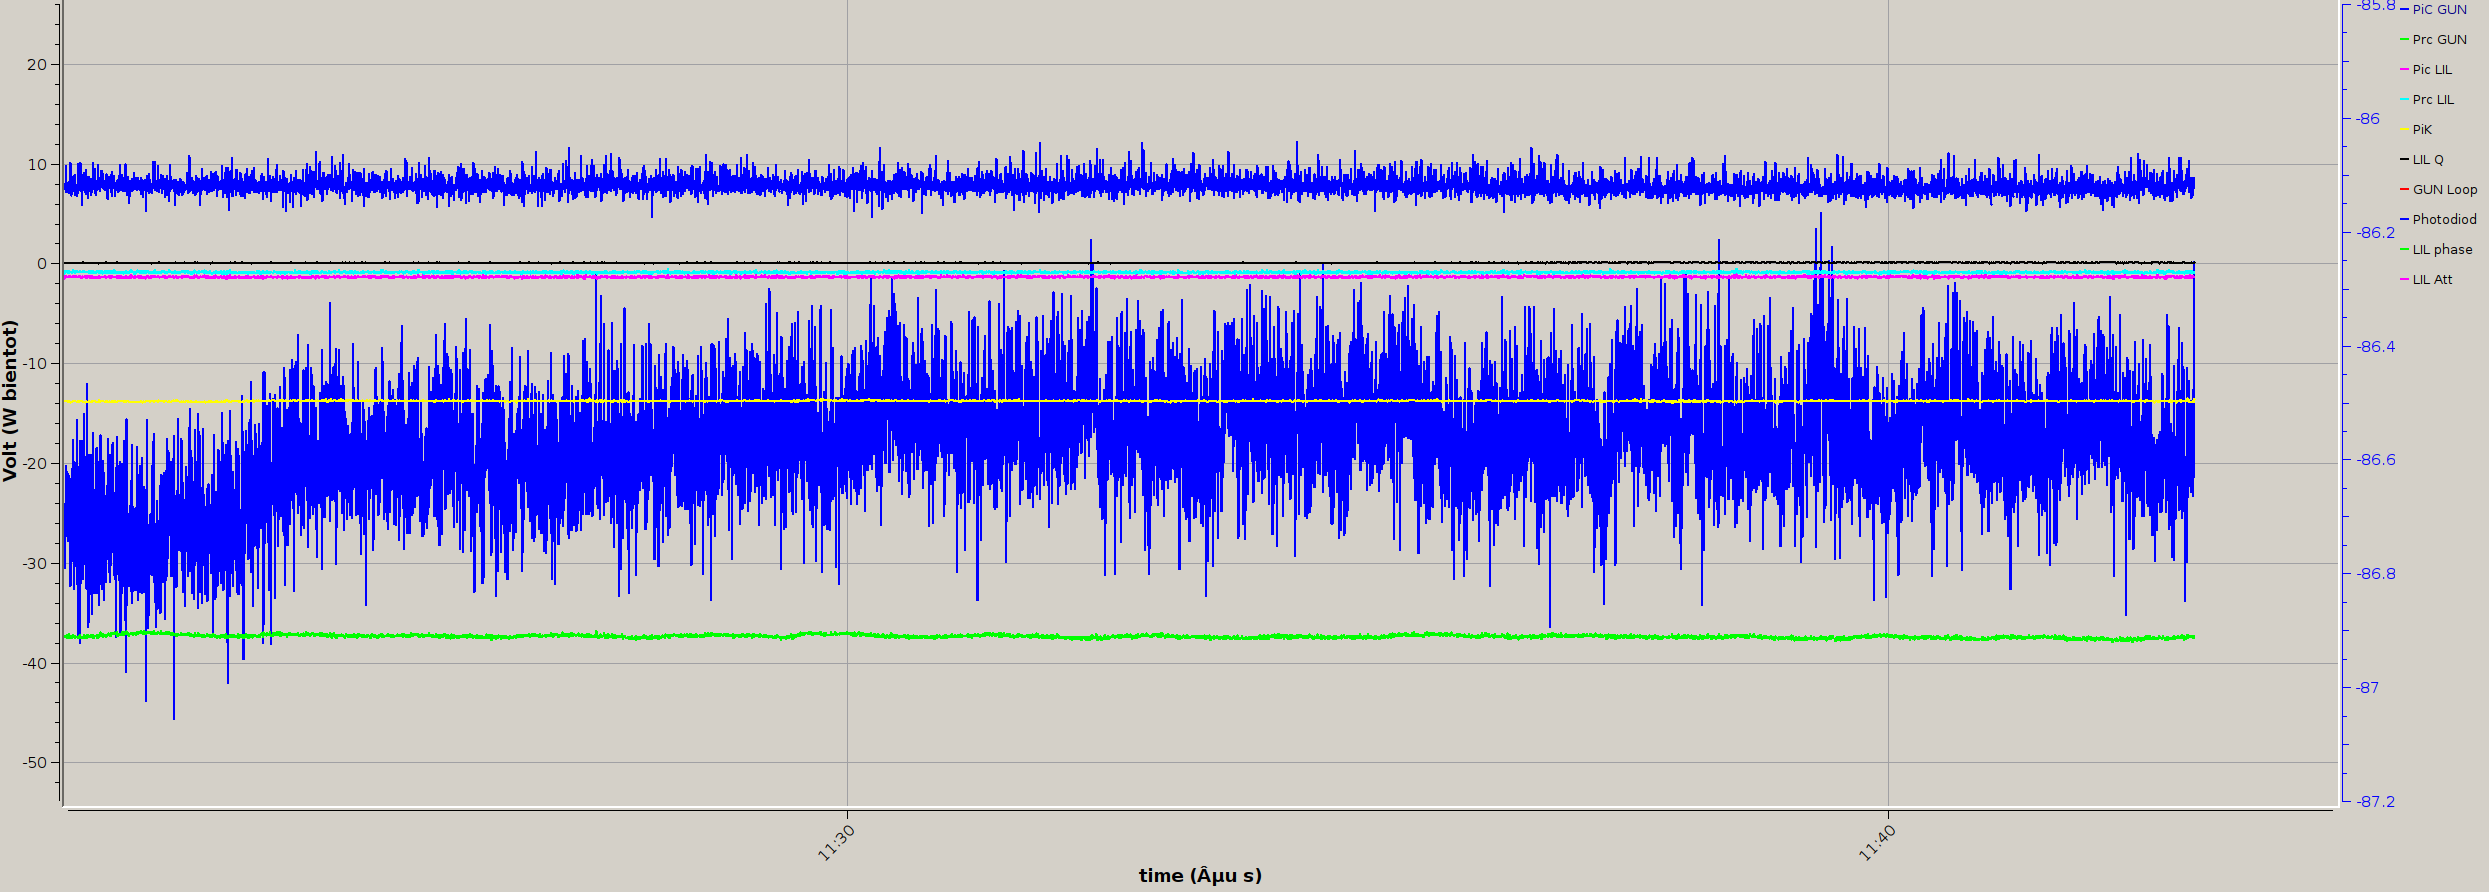Click the -86.6 right axis tick label
The height and width of the screenshot is (892, 2489).
[x=2376, y=460]
